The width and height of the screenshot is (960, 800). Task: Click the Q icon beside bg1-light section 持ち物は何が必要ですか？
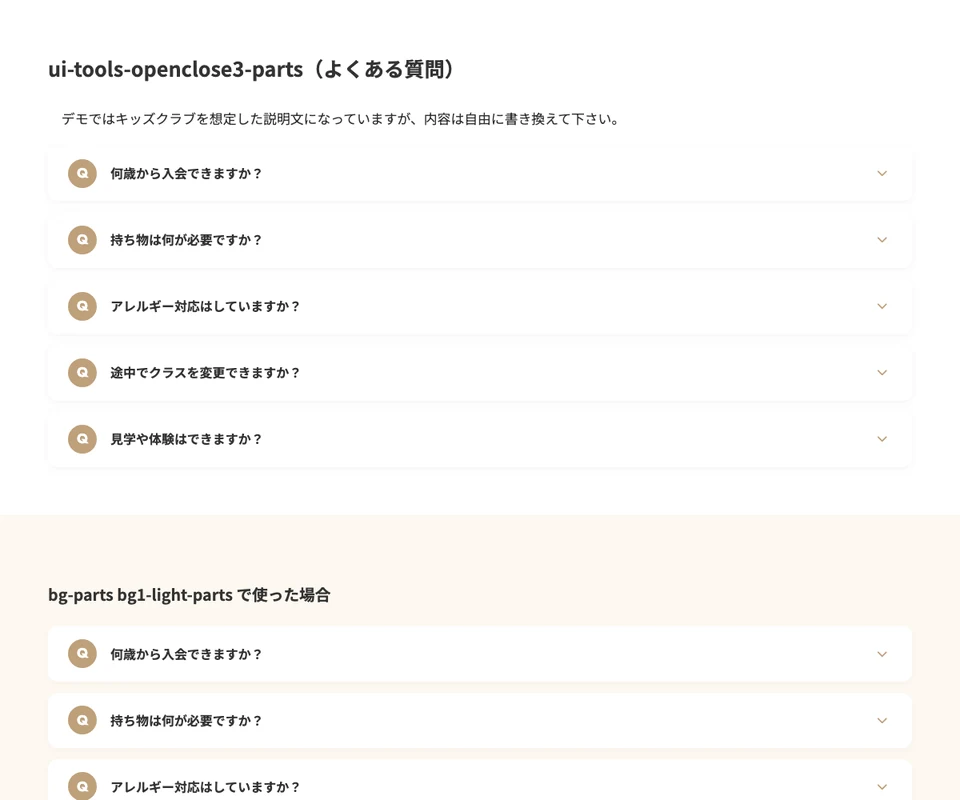click(82, 720)
